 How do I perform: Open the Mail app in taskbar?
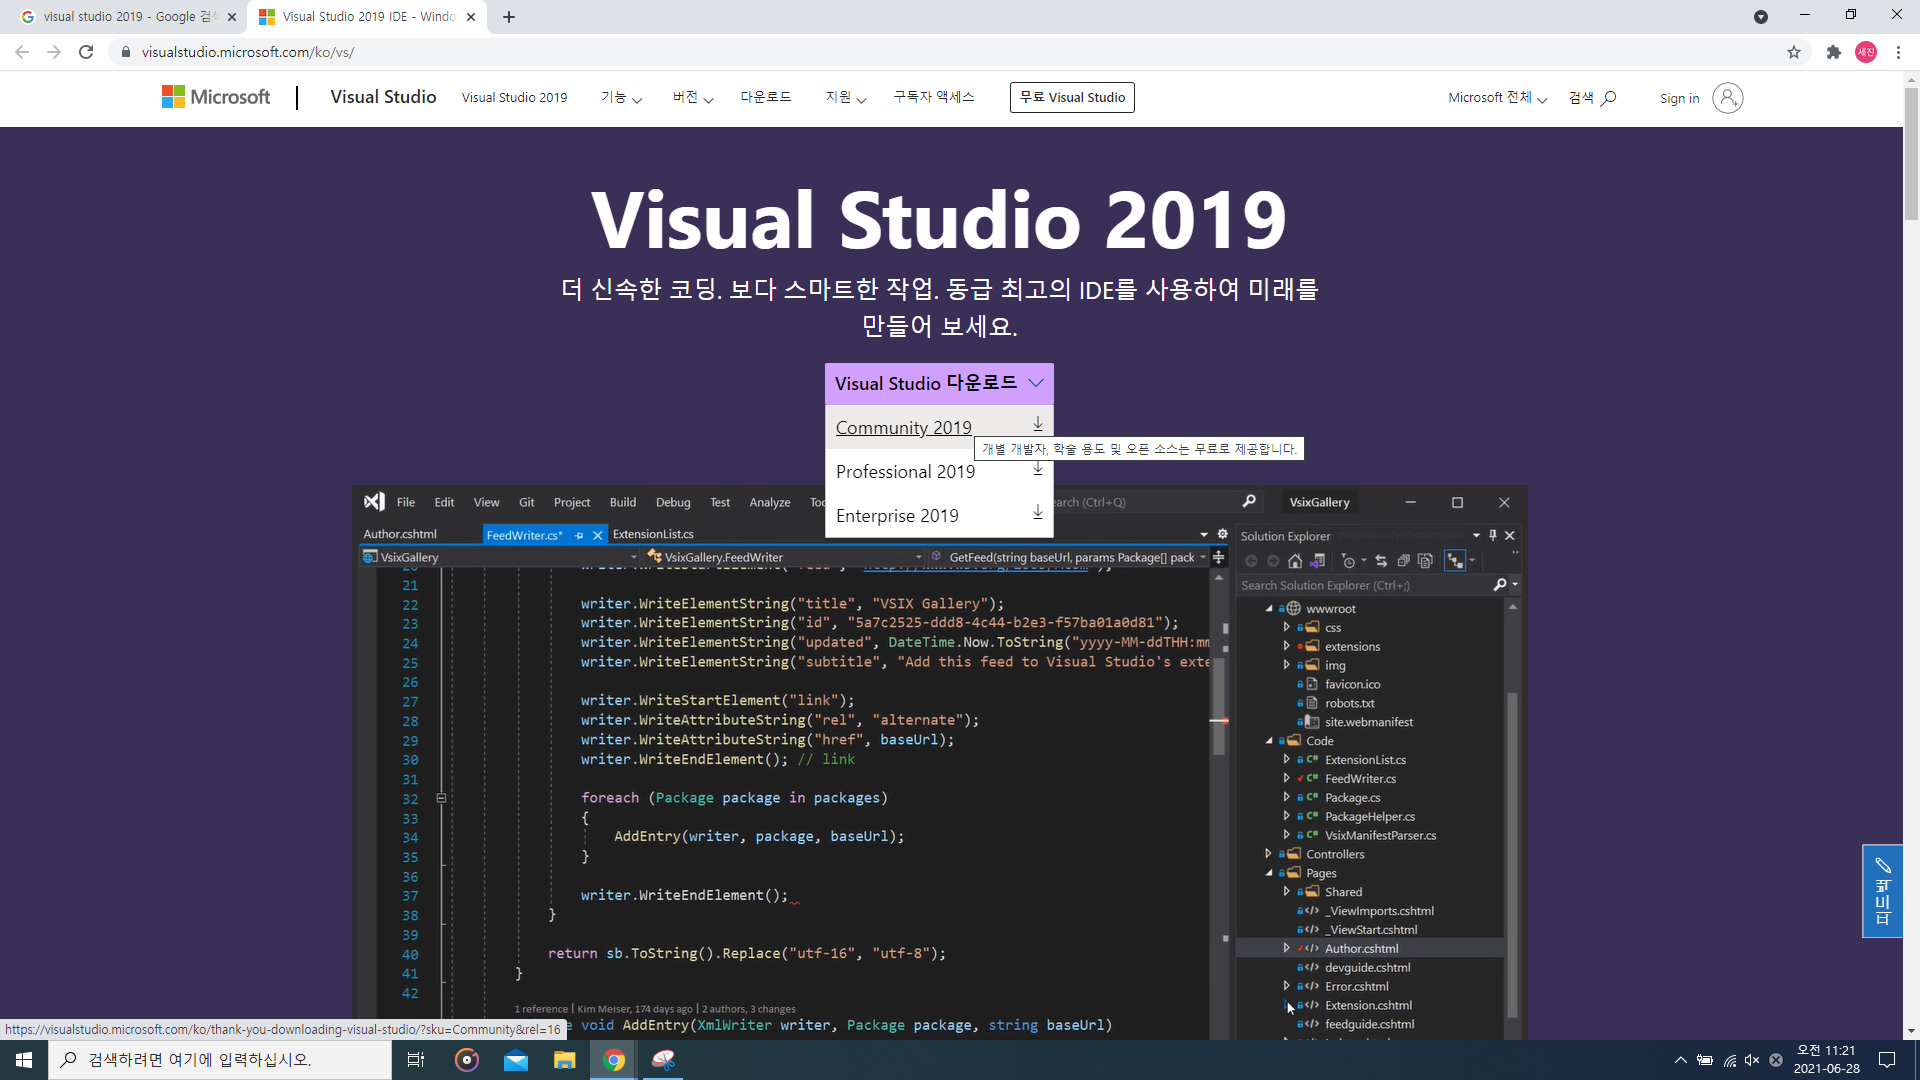(x=516, y=1060)
